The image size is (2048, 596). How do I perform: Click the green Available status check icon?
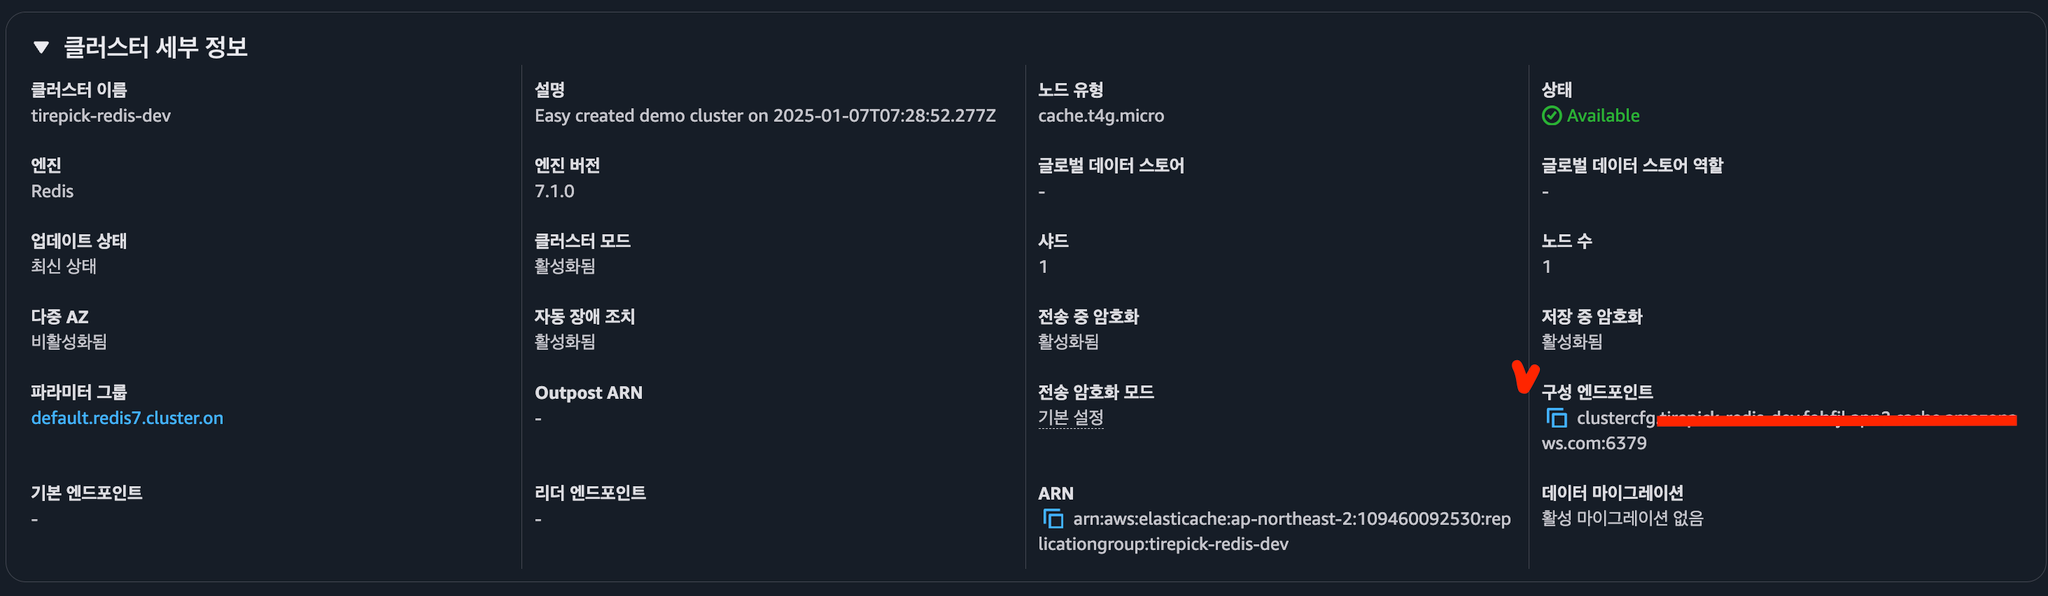(x=1551, y=116)
